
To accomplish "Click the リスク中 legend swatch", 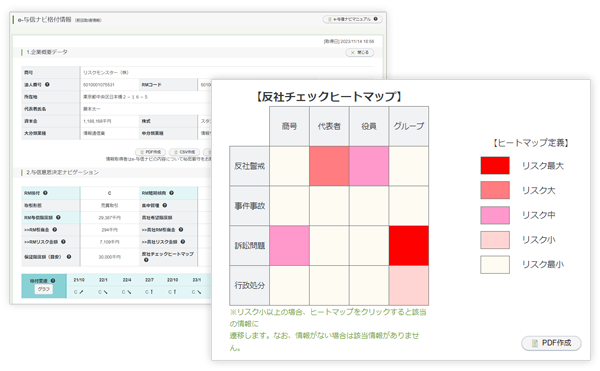I will (x=495, y=215).
